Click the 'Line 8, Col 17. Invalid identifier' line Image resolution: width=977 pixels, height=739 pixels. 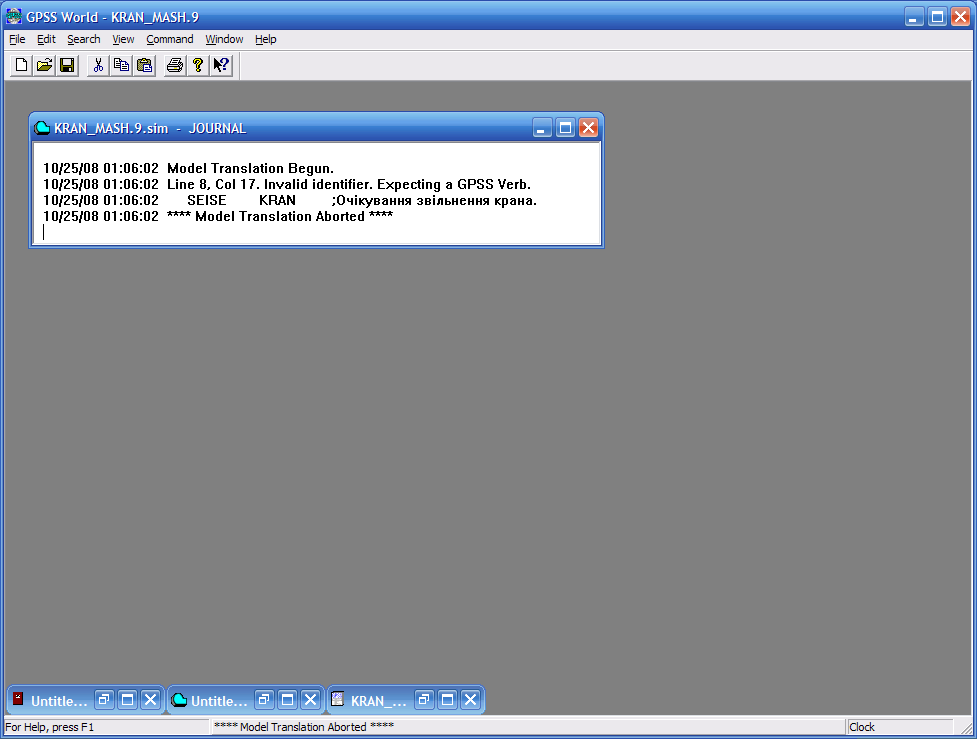click(287, 184)
